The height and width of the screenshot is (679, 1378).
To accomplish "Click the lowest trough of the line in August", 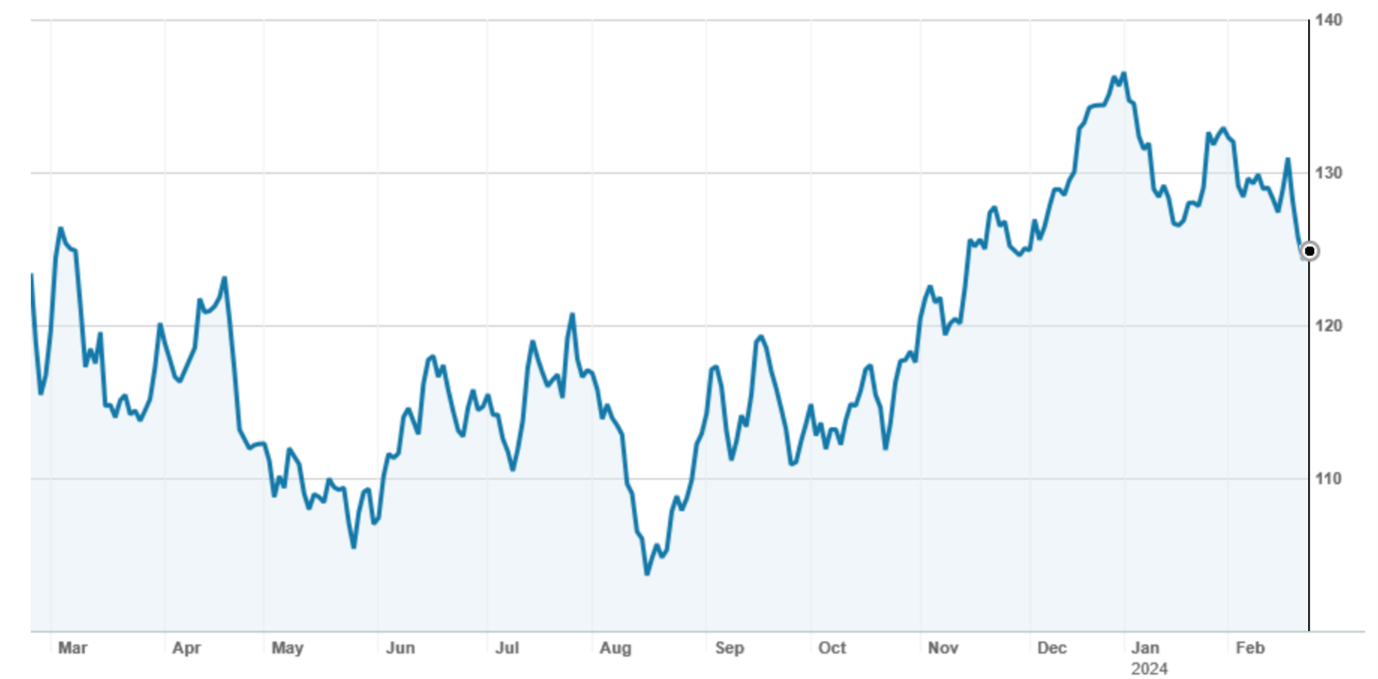I will pyautogui.click(x=647, y=573).
